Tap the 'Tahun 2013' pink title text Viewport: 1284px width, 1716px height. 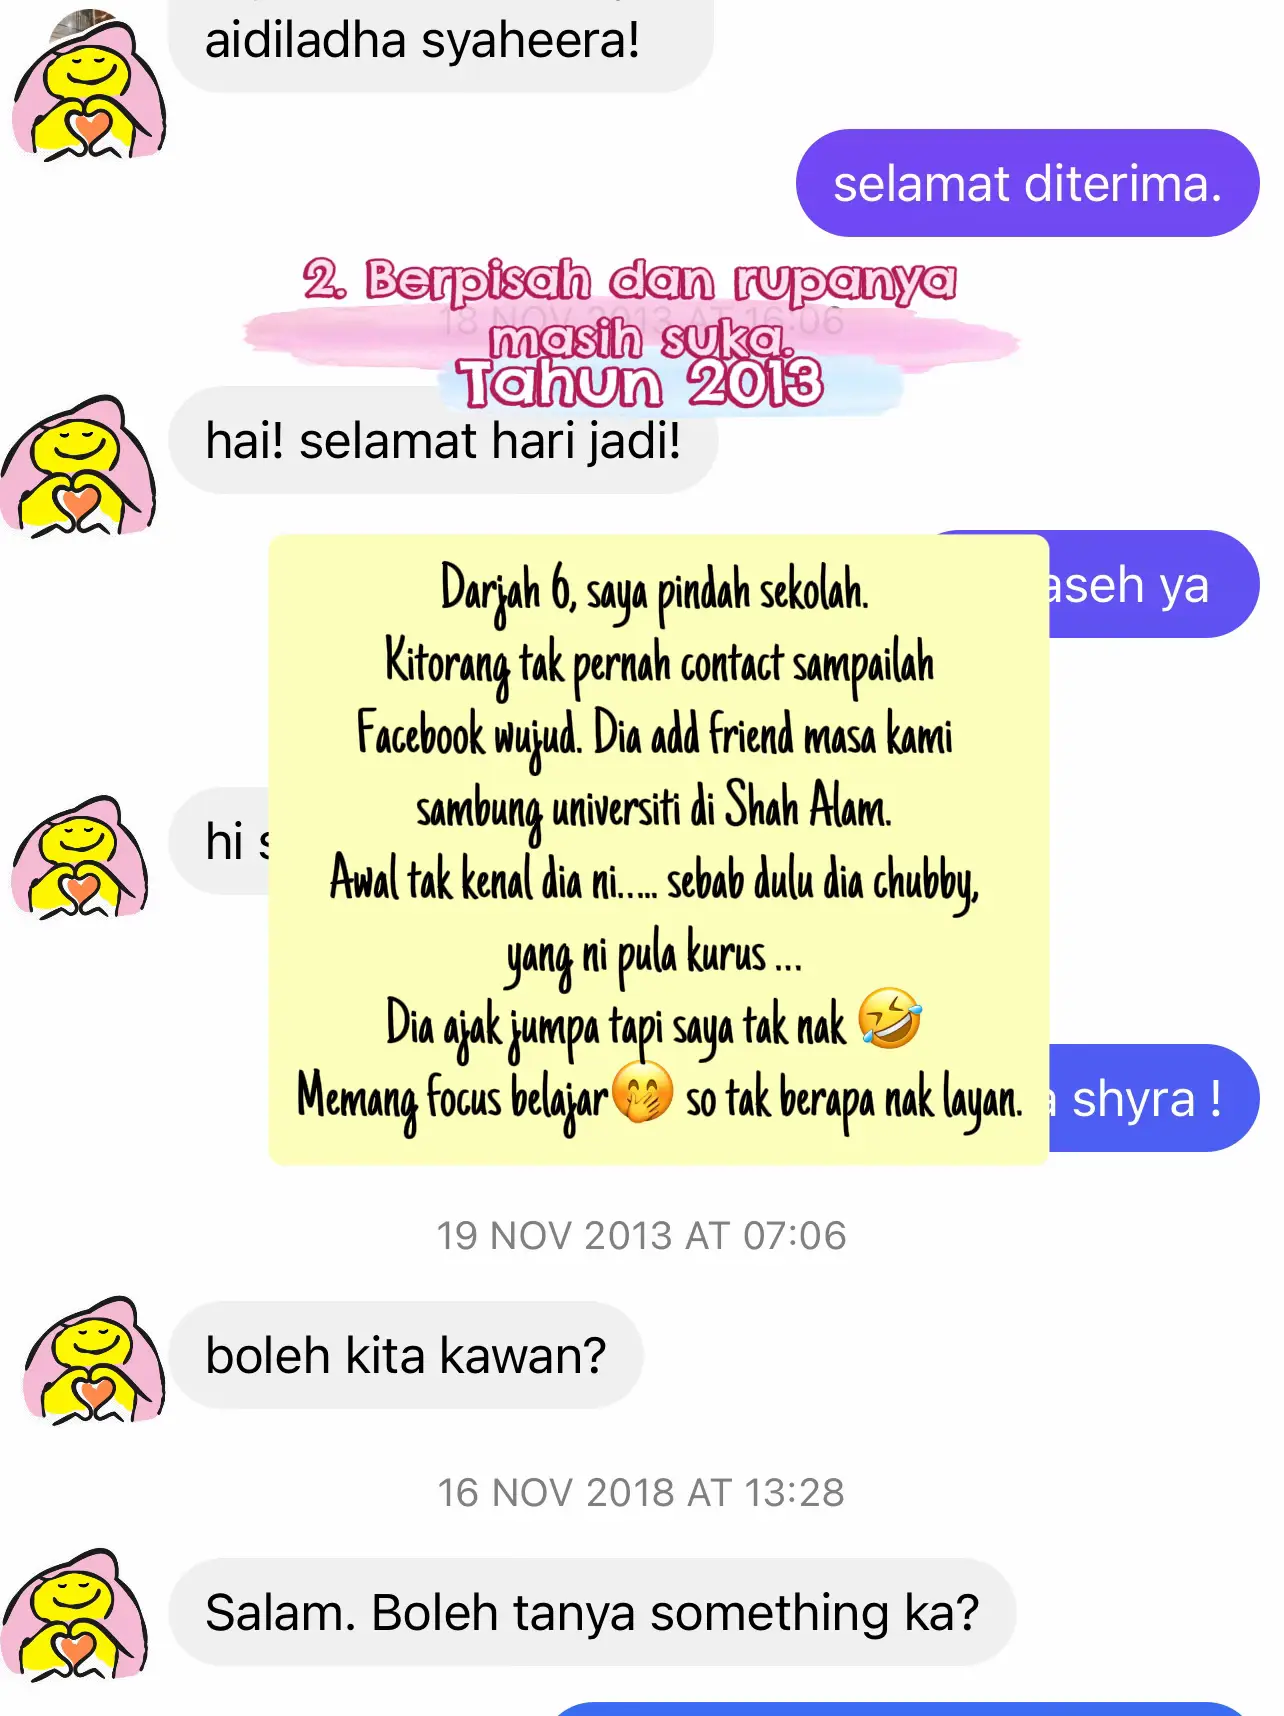641,384
